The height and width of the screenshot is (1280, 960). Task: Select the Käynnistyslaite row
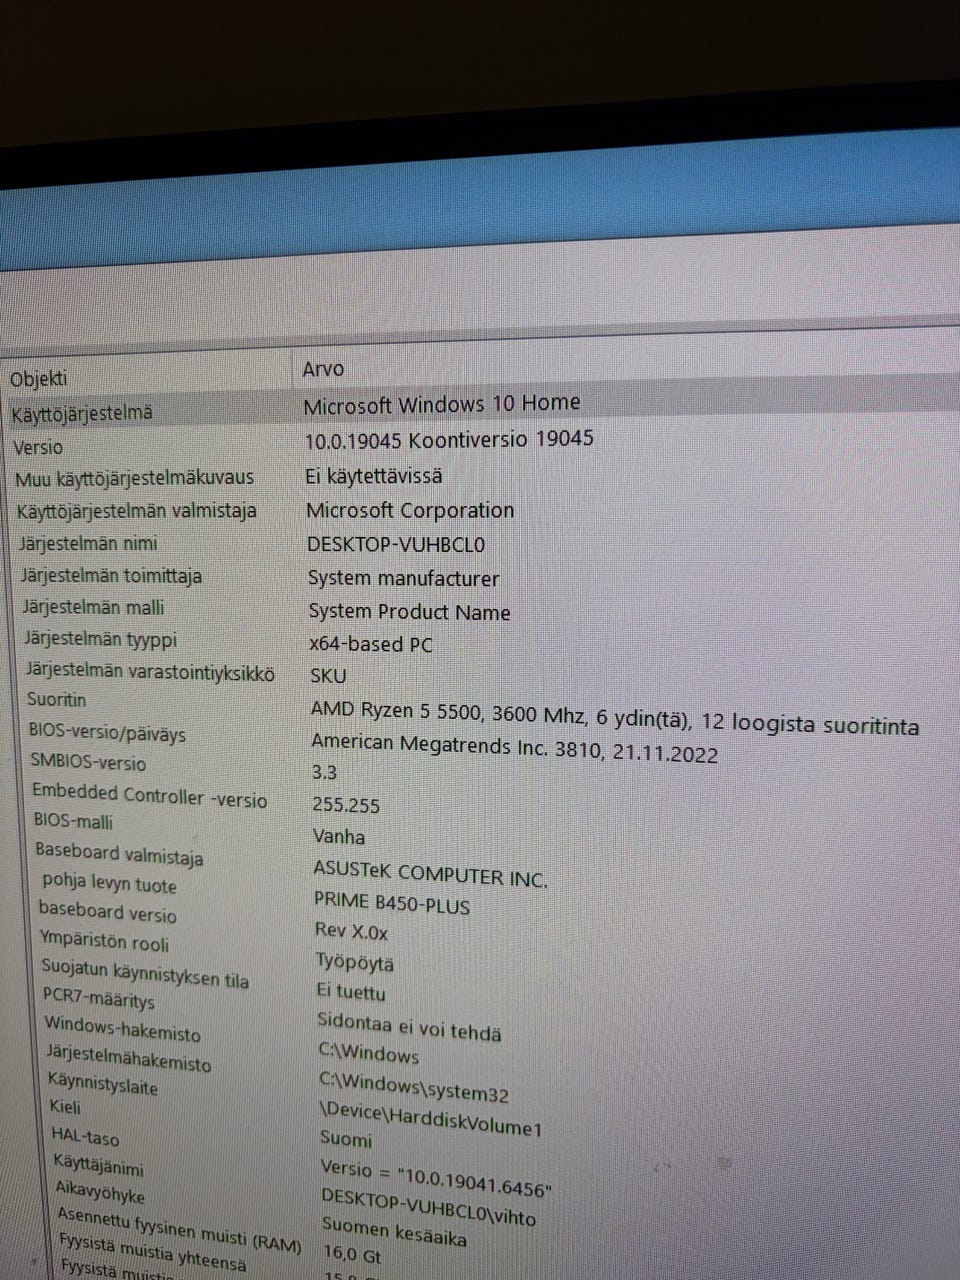coord(103,1083)
